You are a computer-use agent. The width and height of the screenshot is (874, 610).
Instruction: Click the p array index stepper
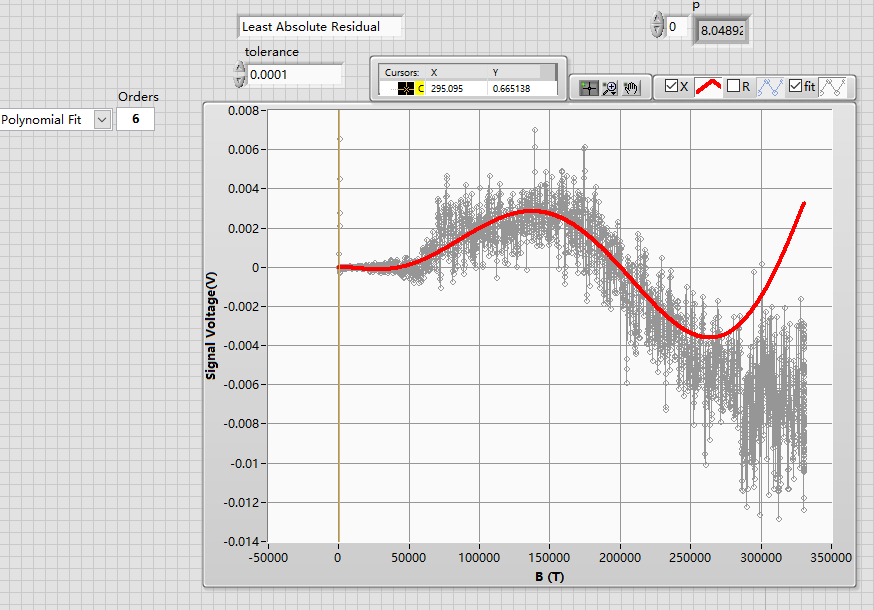point(657,26)
